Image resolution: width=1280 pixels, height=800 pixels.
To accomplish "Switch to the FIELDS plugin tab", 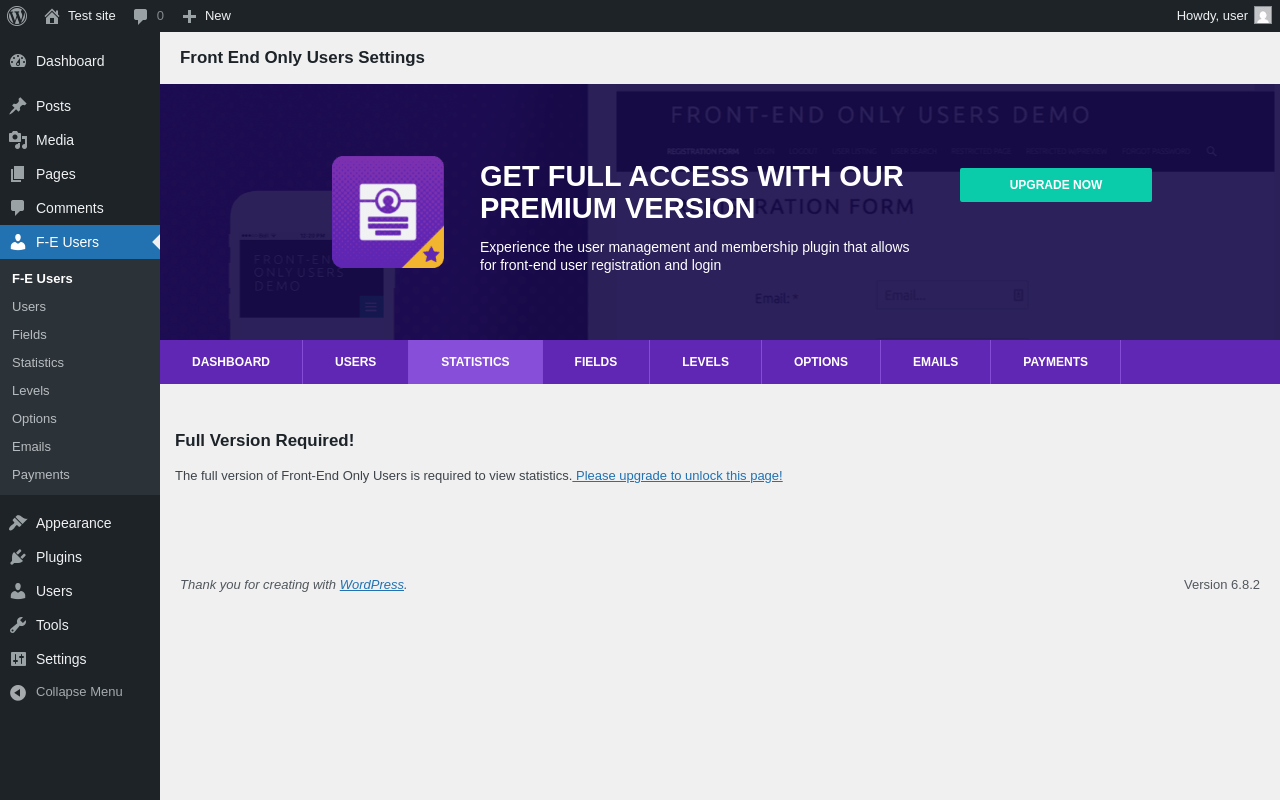I will tap(596, 362).
